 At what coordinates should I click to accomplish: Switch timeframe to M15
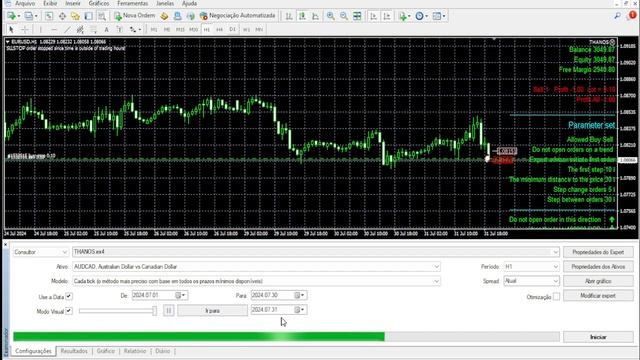180,29
